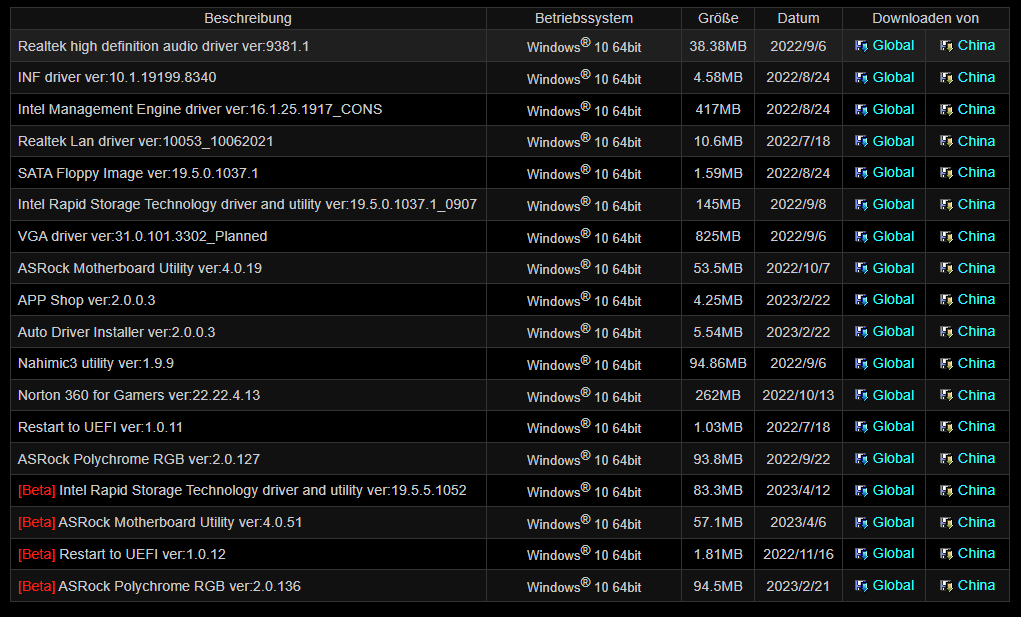Viewport: 1021px width, 617px height.
Task: Click the 2023/4/12 date cell
Action: click(798, 490)
